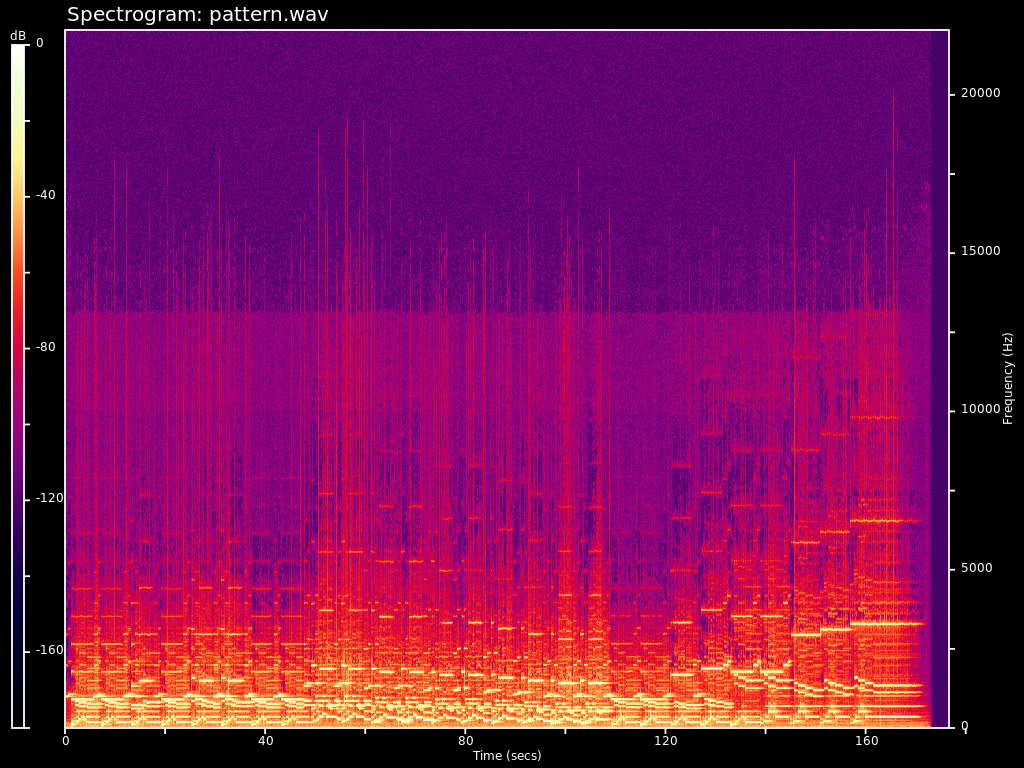Image resolution: width=1024 pixels, height=768 pixels.
Task: Click the -160 dB color scale label
Action: (50, 651)
